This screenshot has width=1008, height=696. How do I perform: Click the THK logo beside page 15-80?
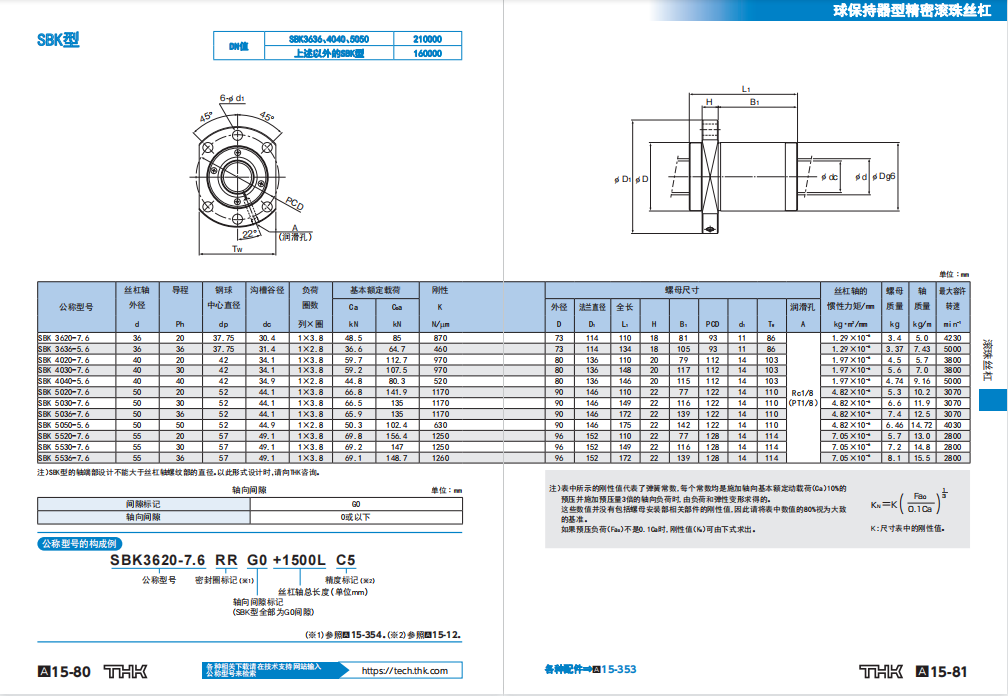[x=125, y=672]
